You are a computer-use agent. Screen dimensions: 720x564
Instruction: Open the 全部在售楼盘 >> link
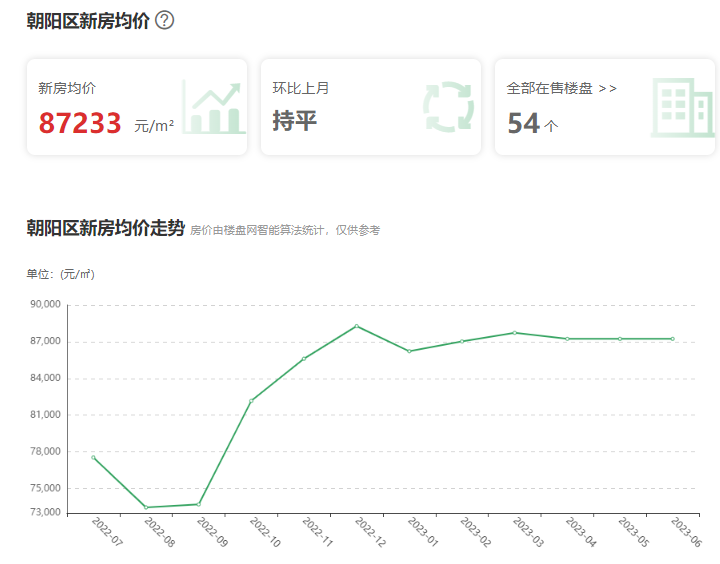(562, 88)
